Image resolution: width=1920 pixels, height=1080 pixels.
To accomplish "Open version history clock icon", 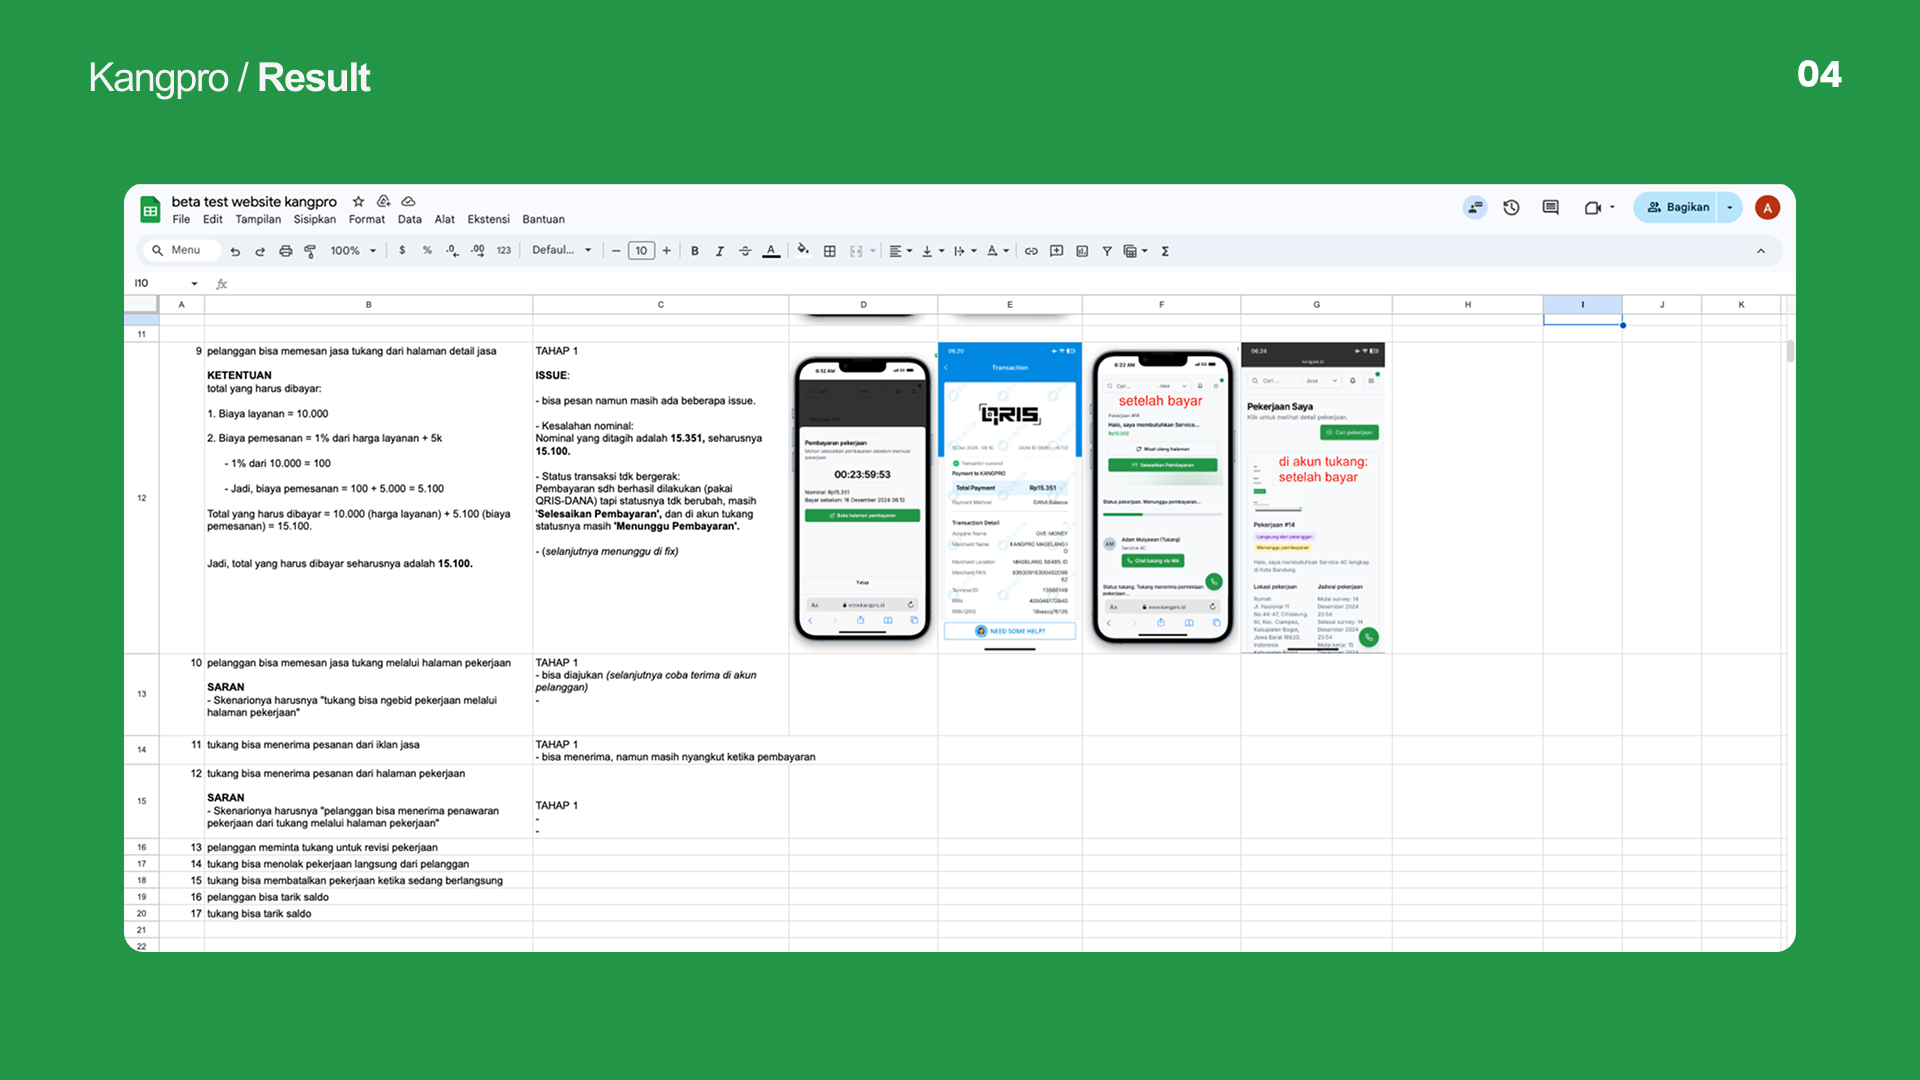I will (x=1511, y=207).
